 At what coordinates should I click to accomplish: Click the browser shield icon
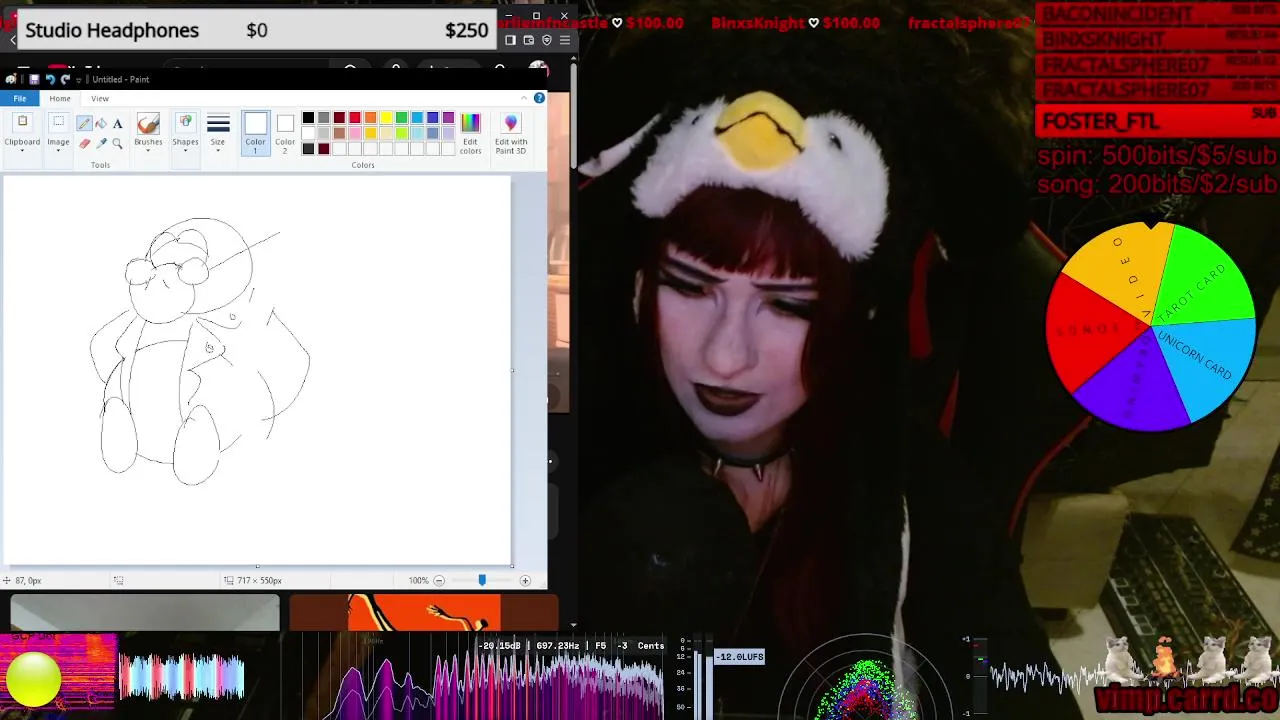tap(546, 40)
